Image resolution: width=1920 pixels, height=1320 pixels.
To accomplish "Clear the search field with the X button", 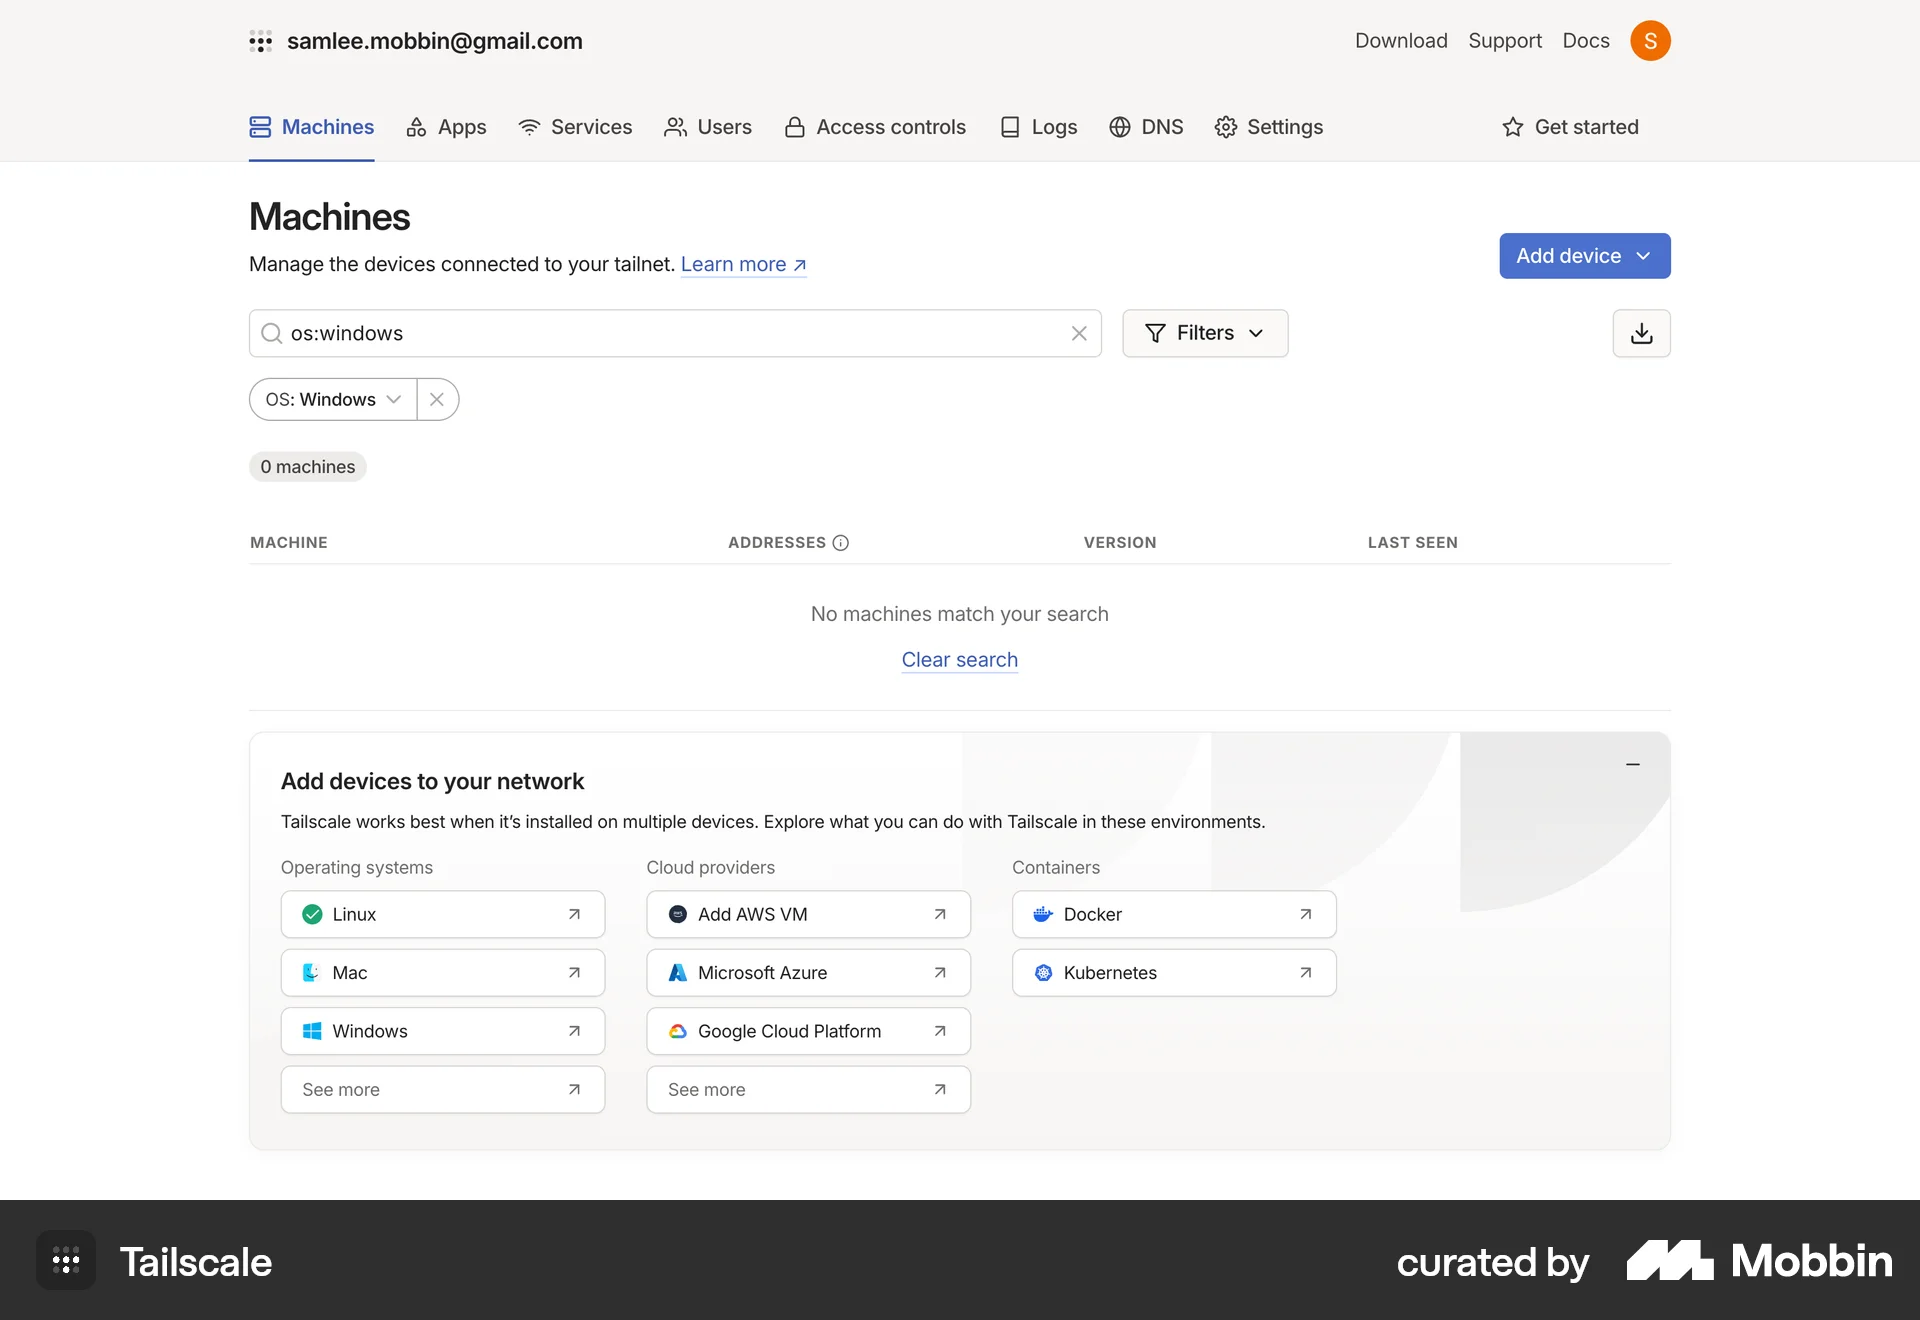I will click(1079, 333).
